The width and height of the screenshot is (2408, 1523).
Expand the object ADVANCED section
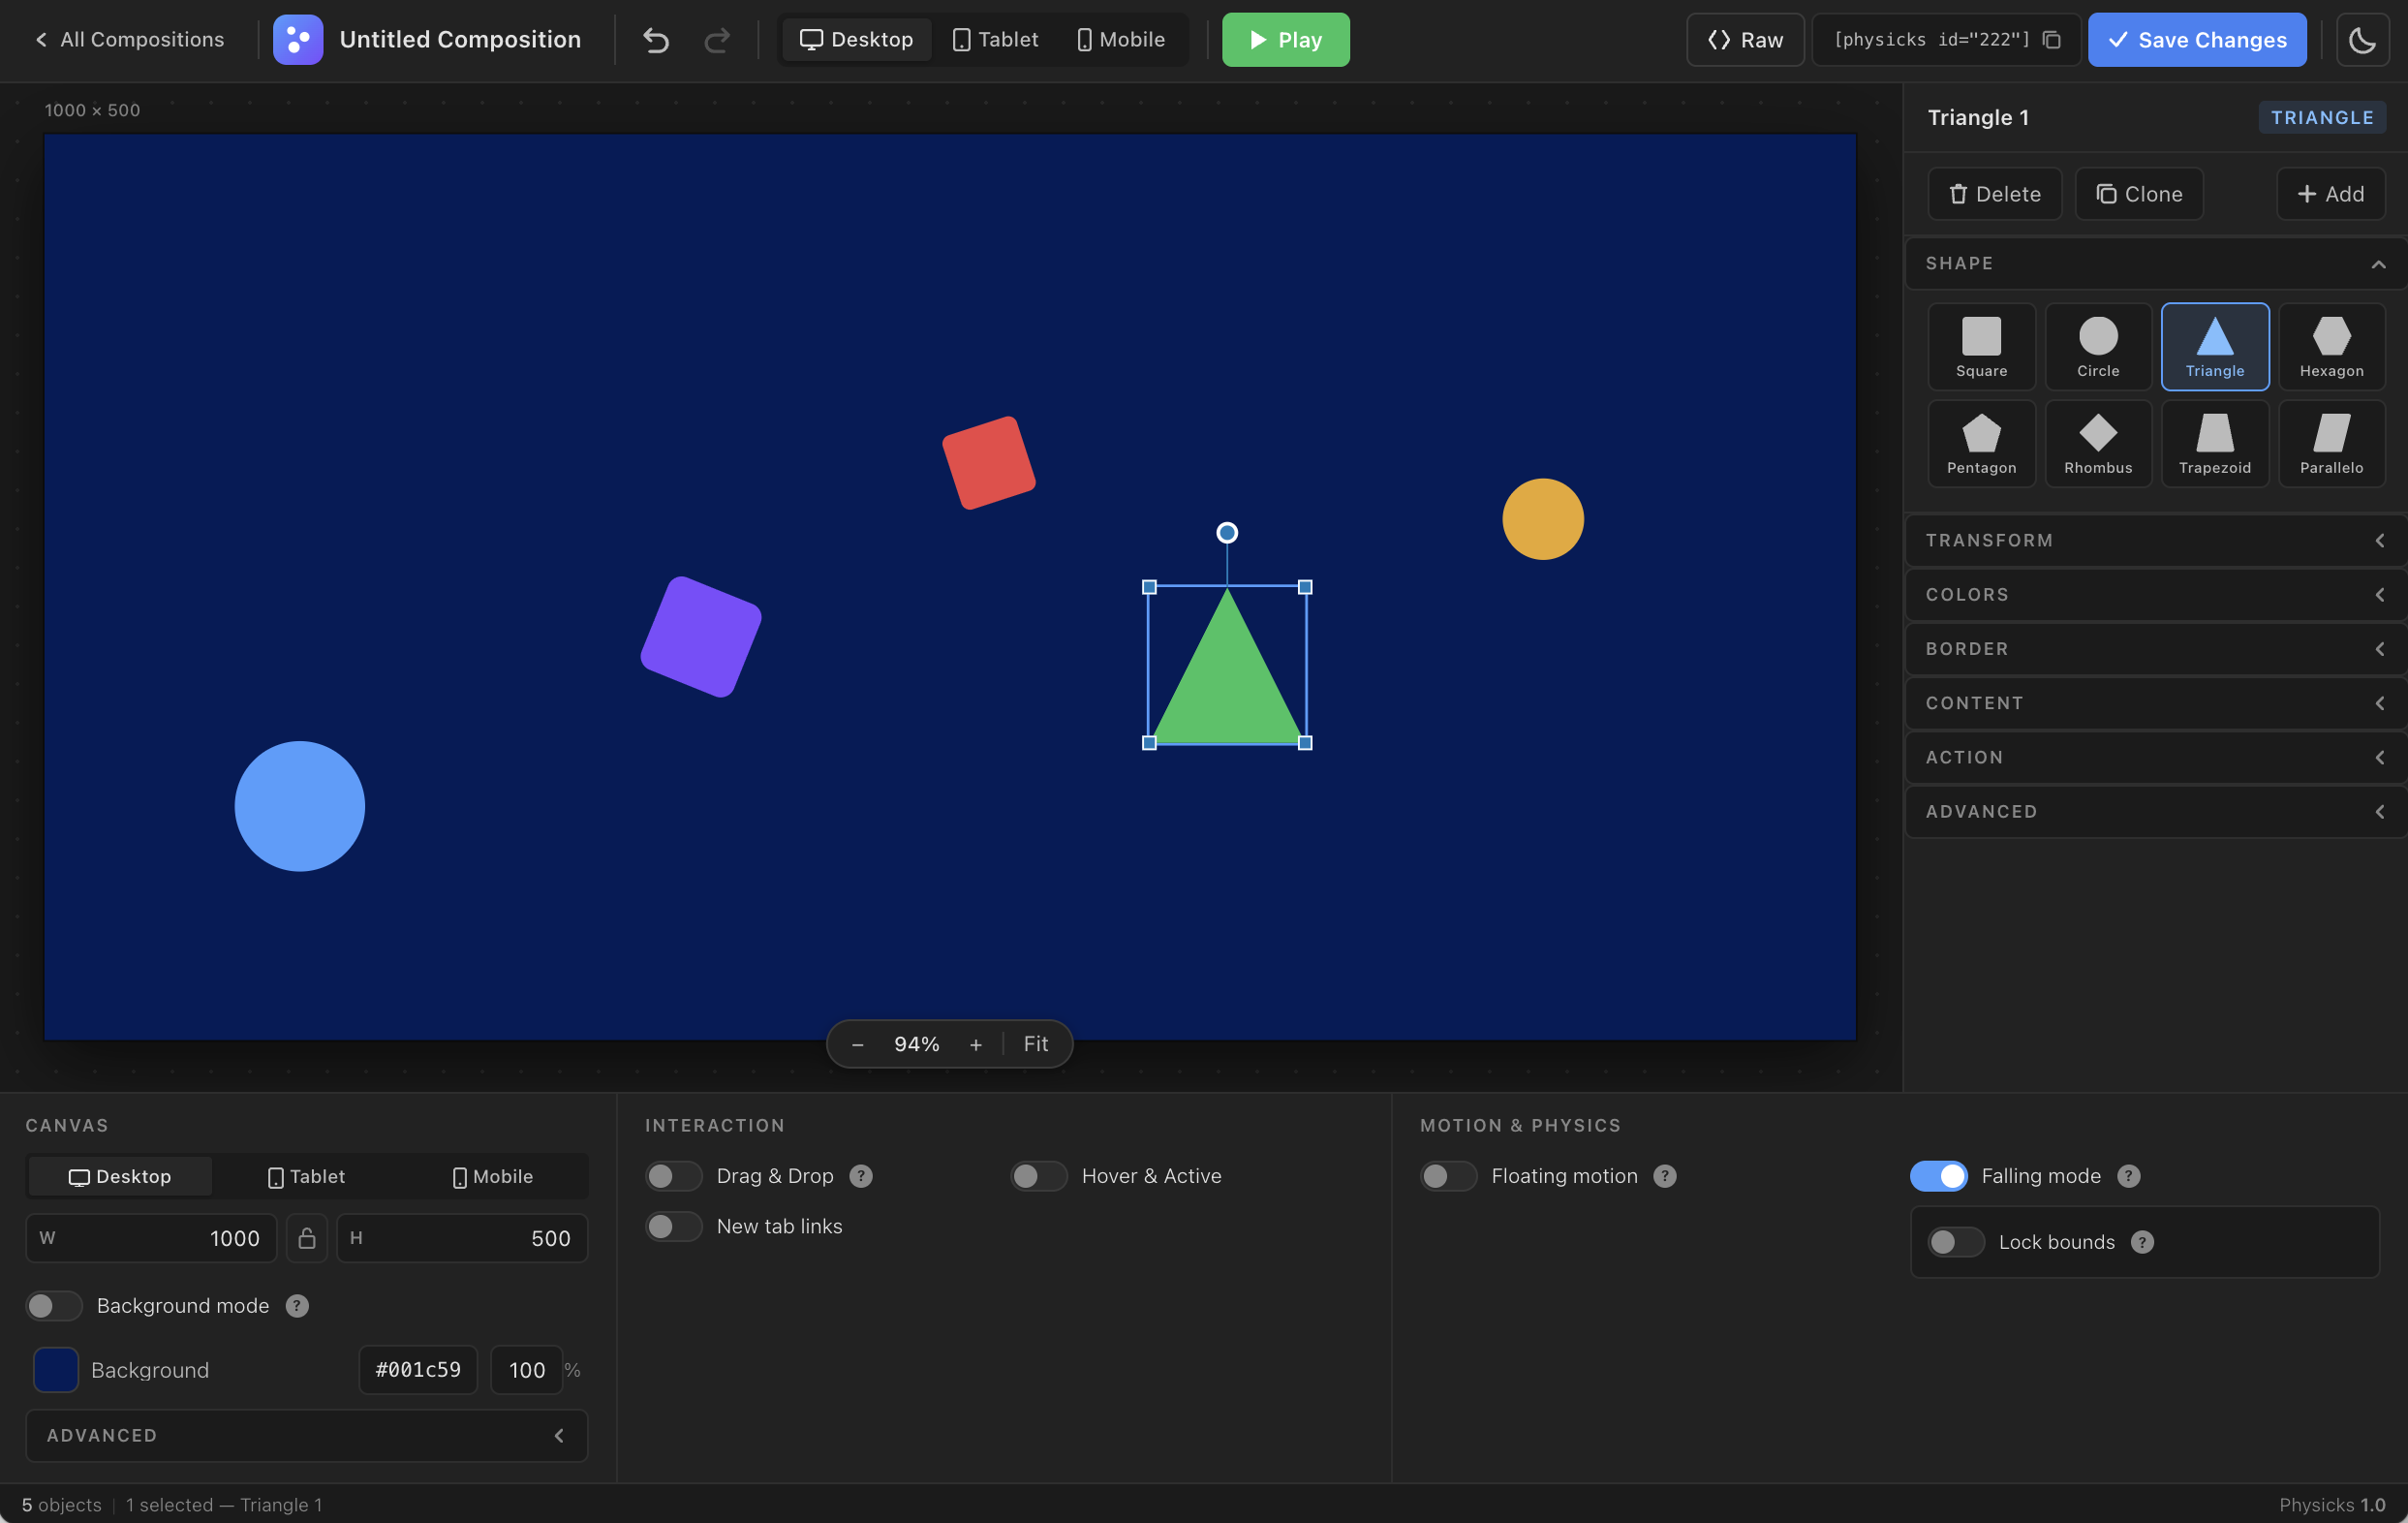(x=2156, y=812)
